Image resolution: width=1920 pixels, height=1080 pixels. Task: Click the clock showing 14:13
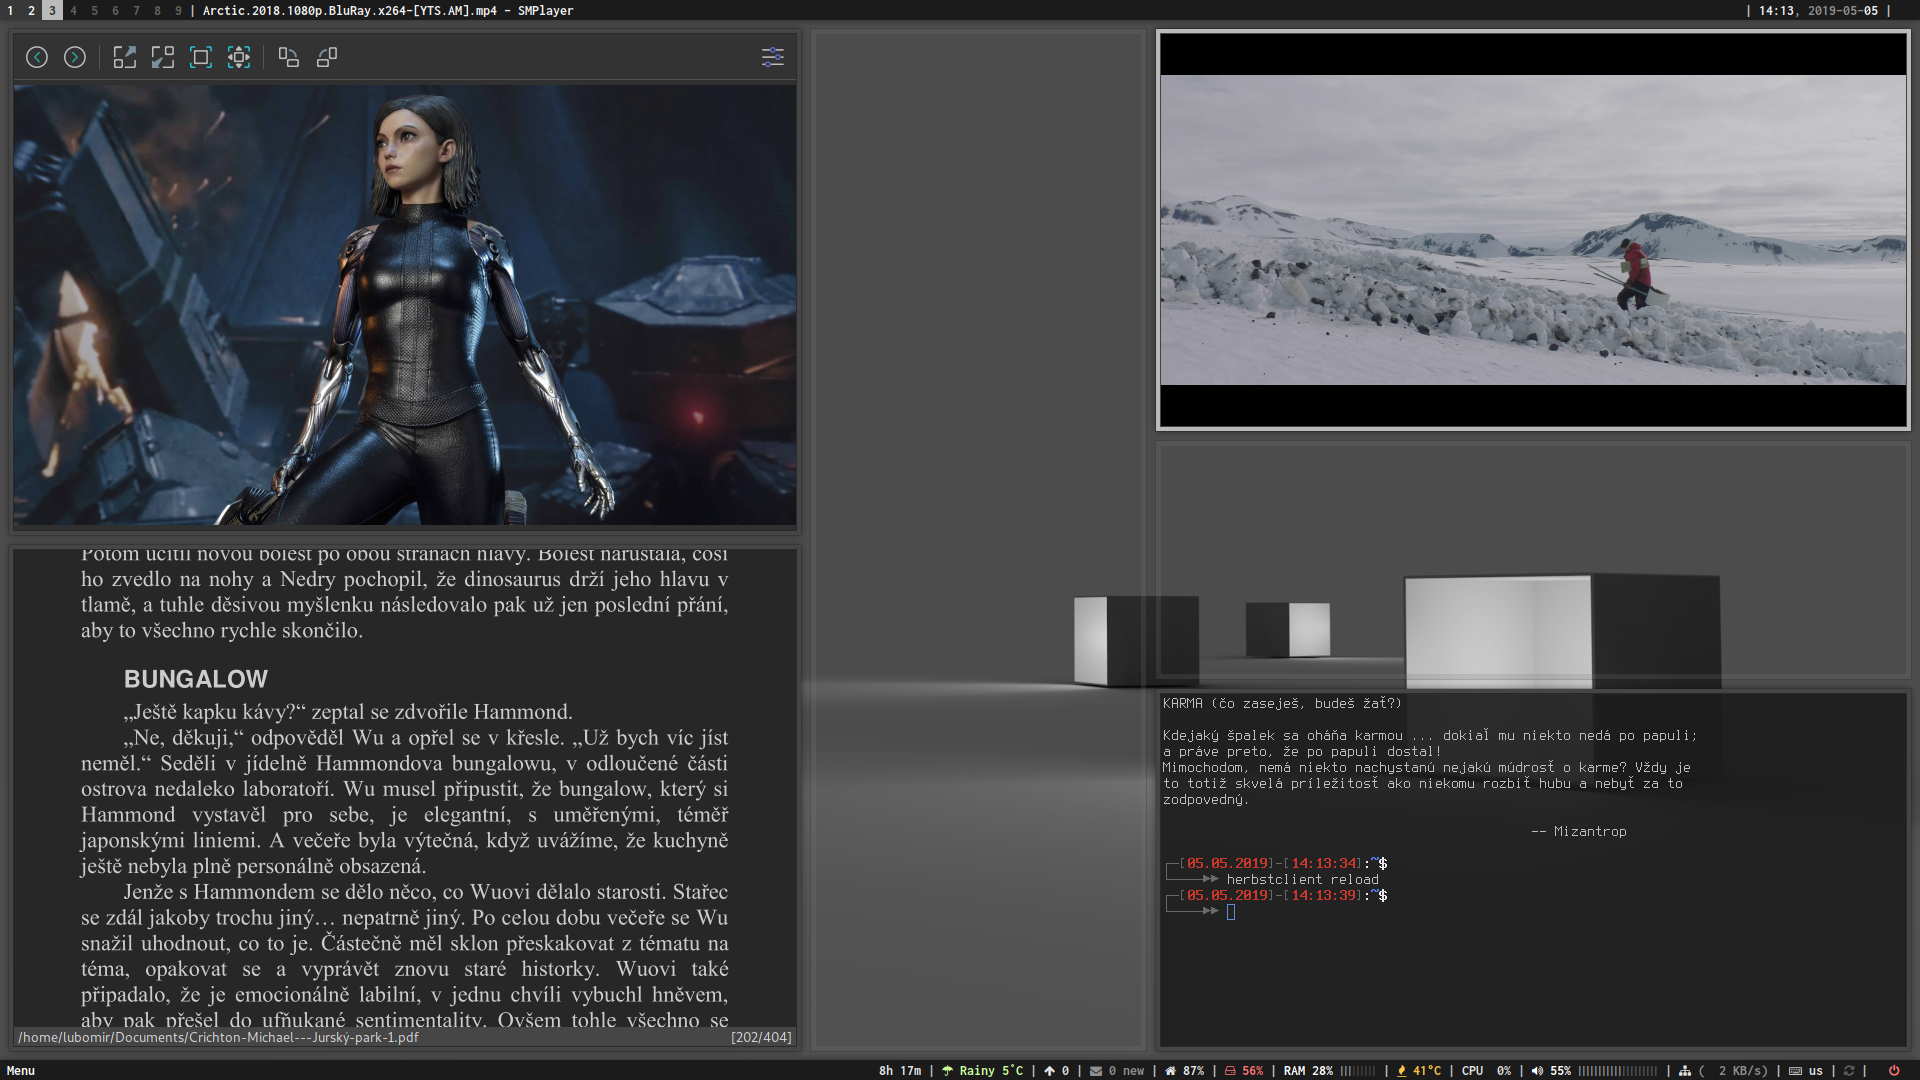1778,10
